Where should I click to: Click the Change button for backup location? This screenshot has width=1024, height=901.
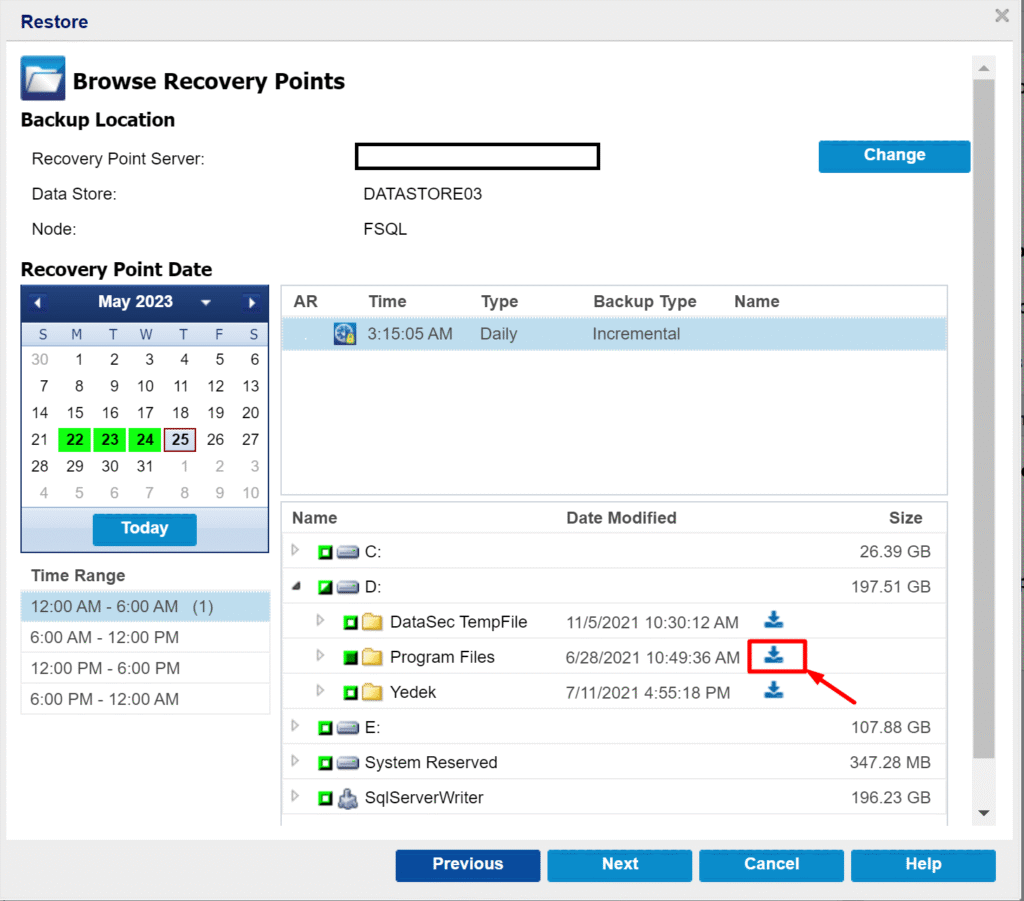(894, 156)
